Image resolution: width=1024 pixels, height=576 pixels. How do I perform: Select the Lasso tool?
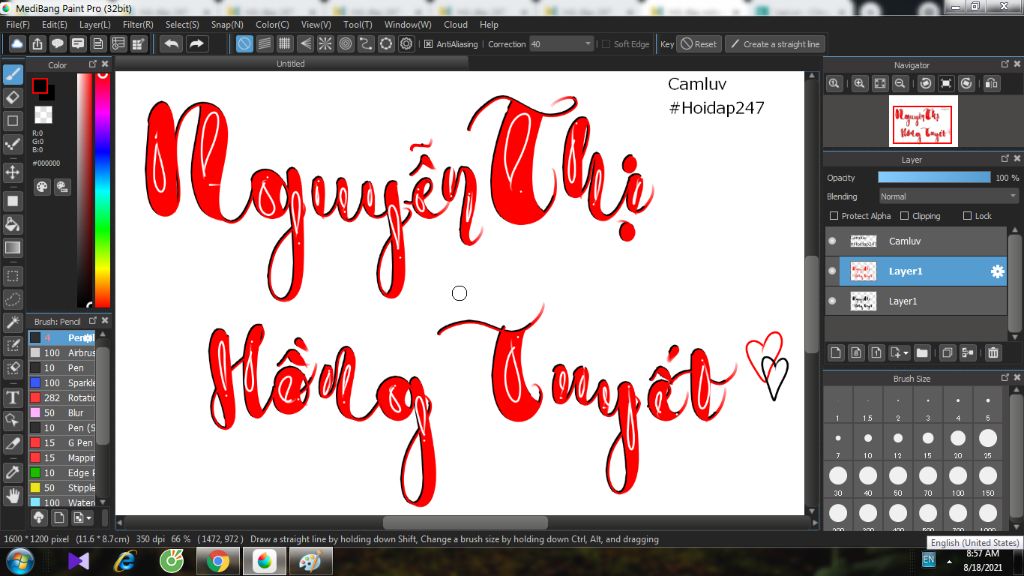pos(12,299)
